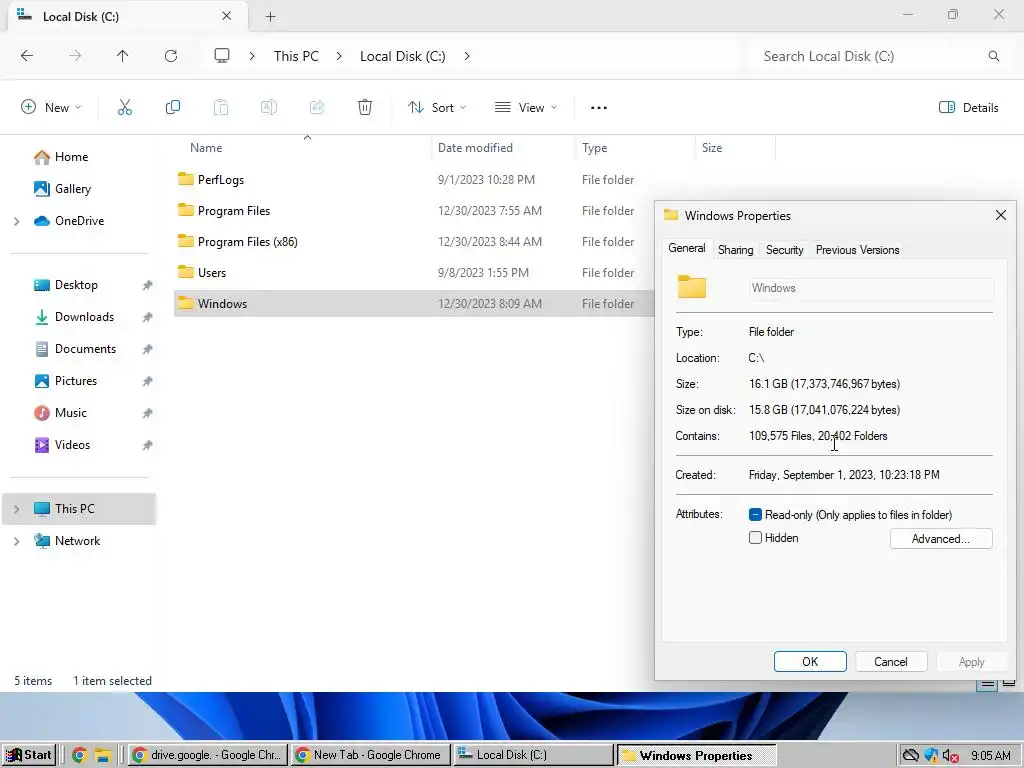Viewport: 1024px width, 768px height.
Task: Click the Cut scissors icon
Action: tap(125, 108)
